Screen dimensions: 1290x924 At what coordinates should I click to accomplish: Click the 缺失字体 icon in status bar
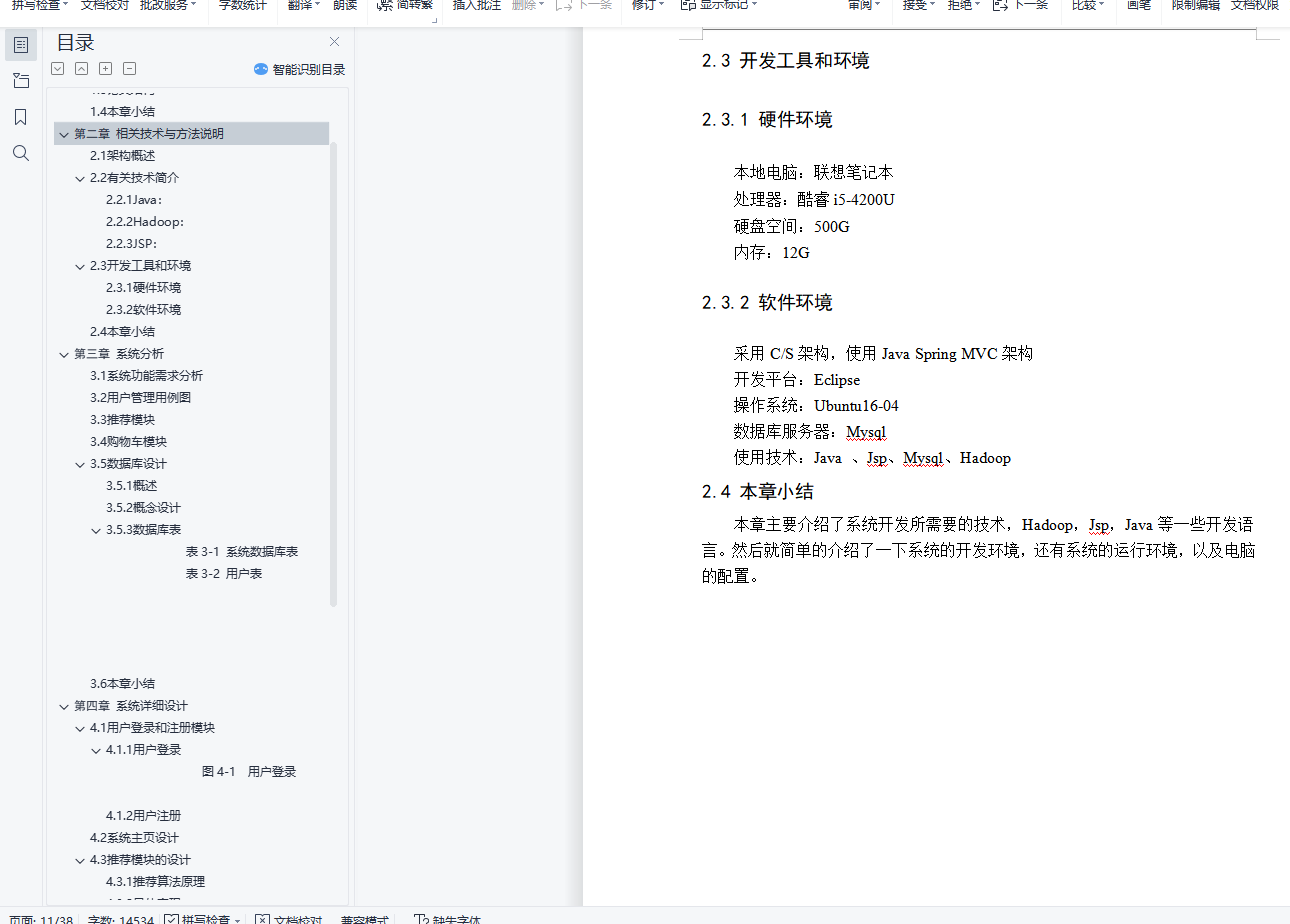[421, 919]
